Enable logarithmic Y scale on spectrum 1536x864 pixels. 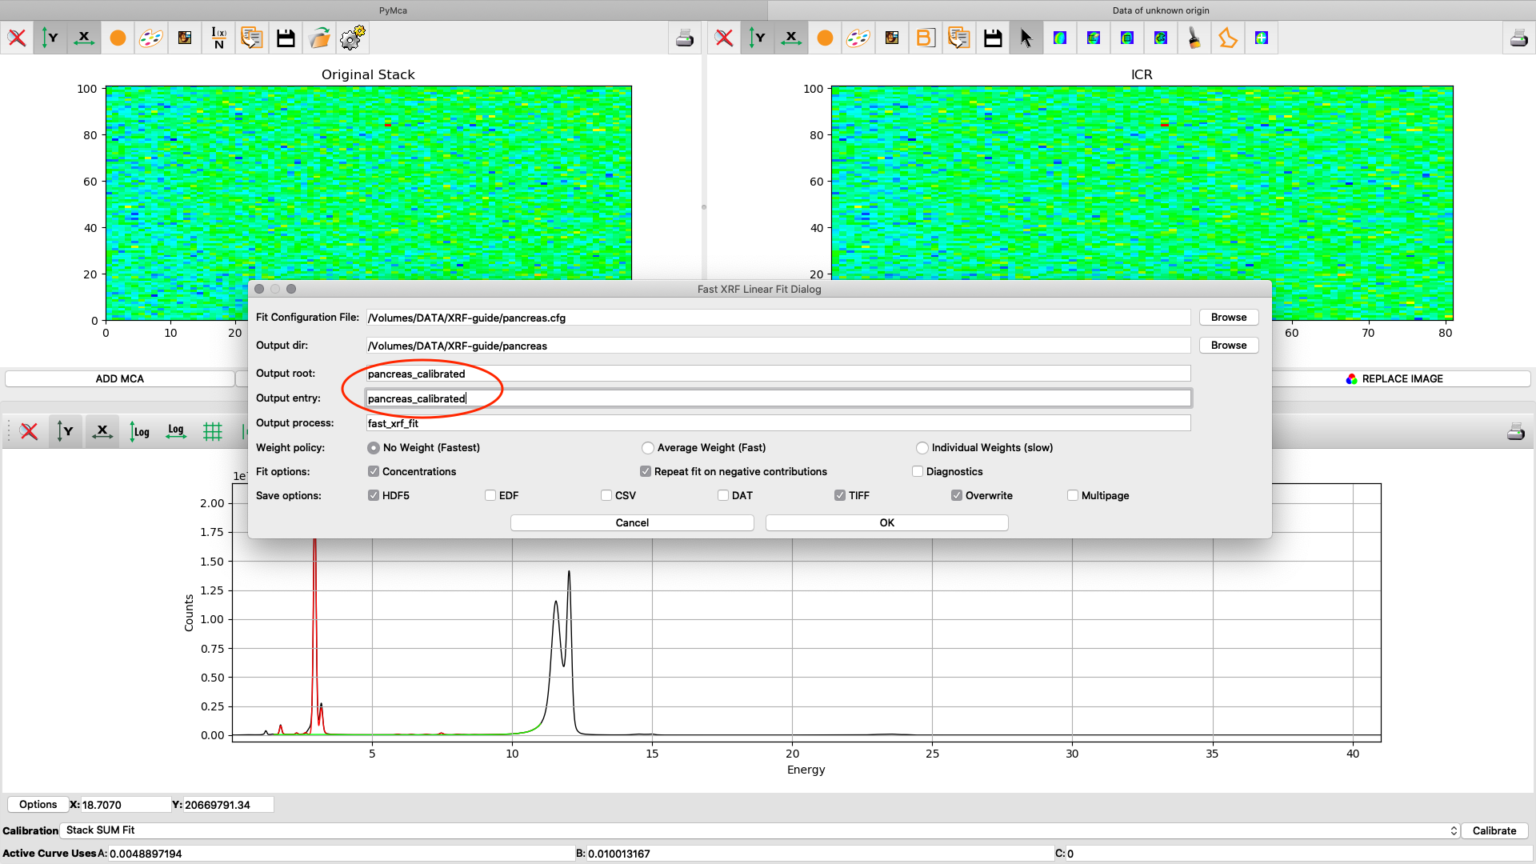139,431
